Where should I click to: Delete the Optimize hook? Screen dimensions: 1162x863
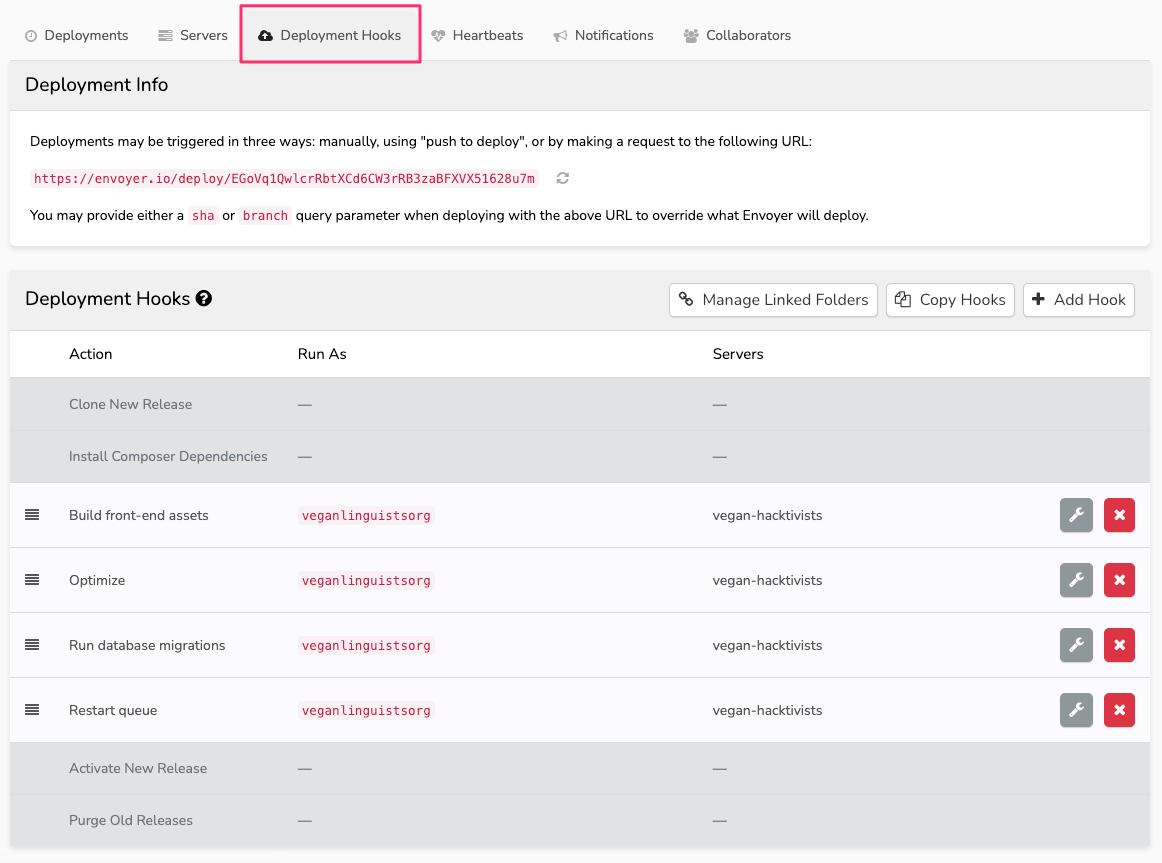click(x=1119, y=580)
